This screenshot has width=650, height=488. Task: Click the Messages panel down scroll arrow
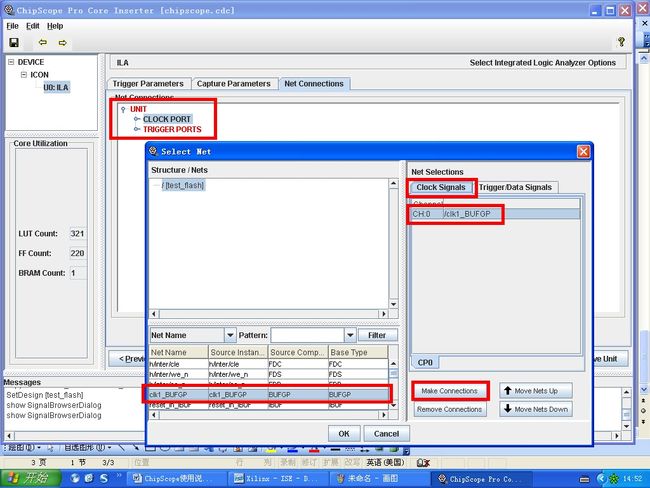(x=626, y=426)
